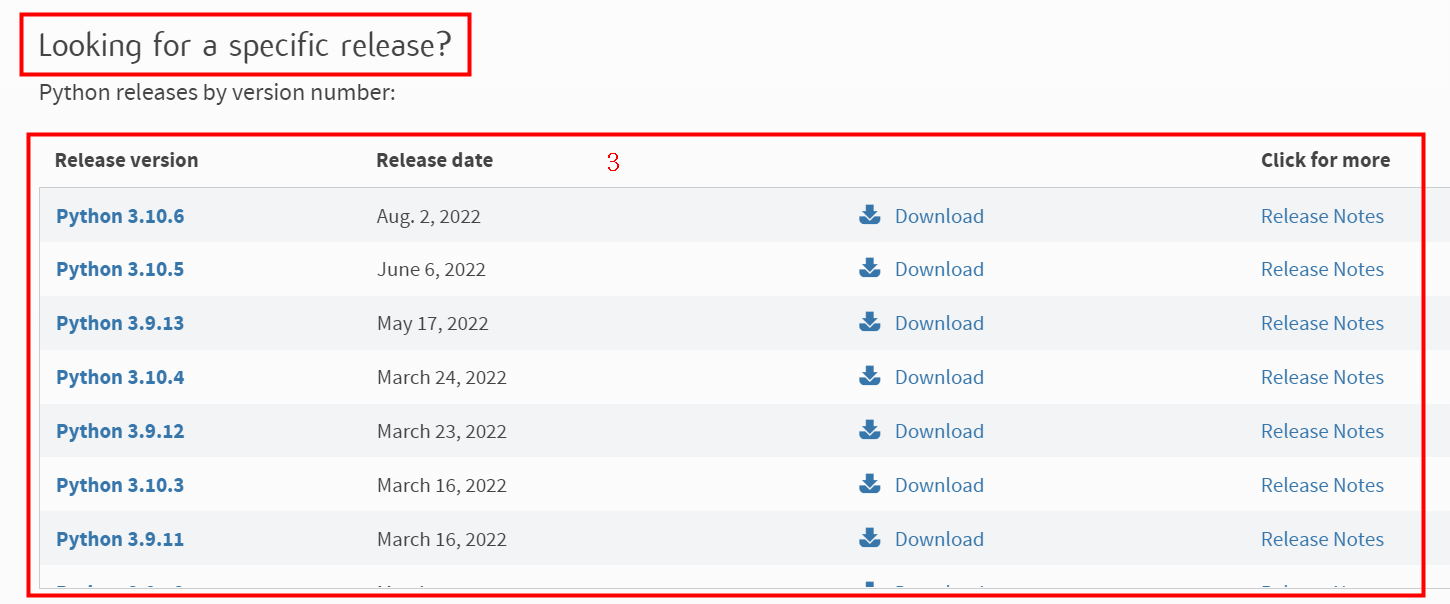This screenshot has height=604, width=1450.
Task: Click the March 24, 2022 release date
Action: 442,378
